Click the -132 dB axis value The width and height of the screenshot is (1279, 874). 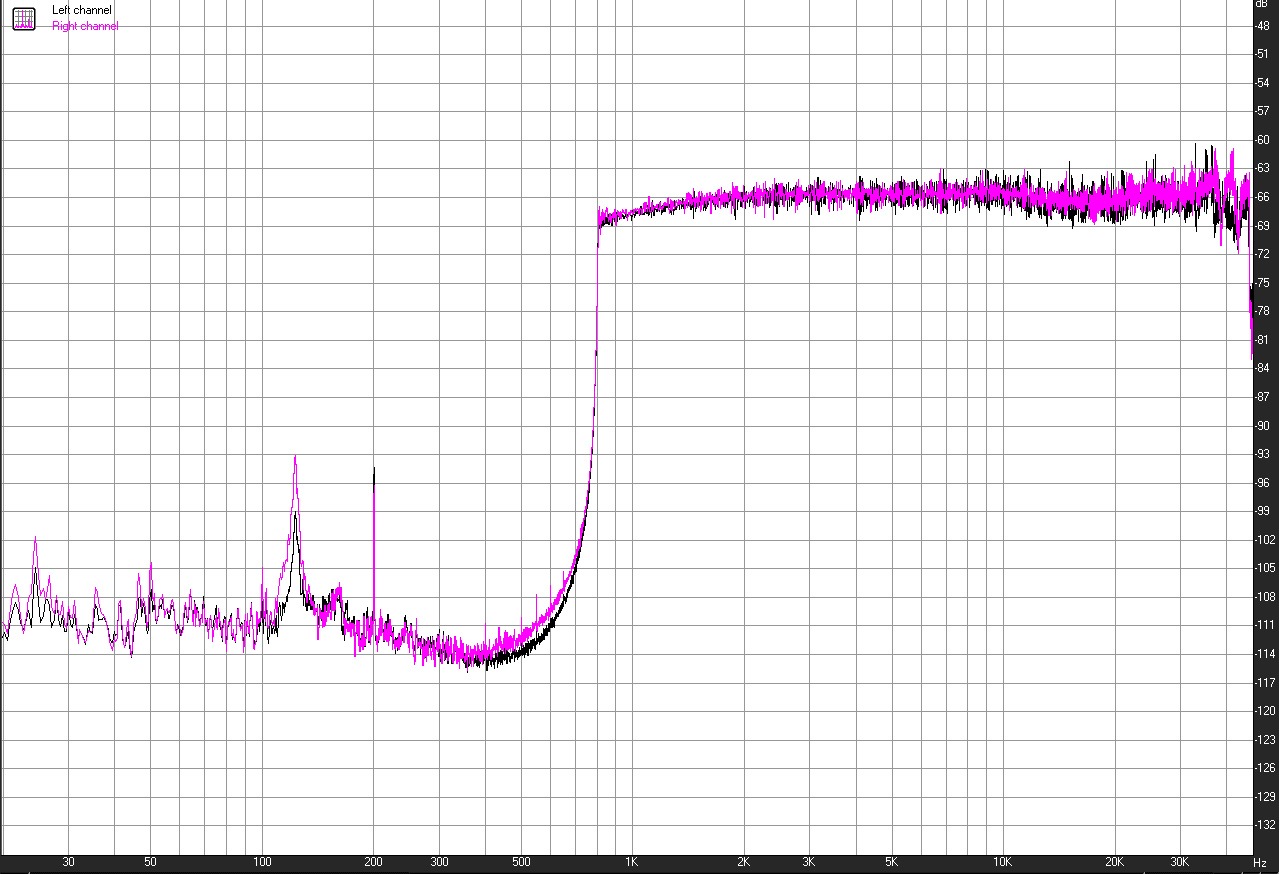pos(1265,824)
